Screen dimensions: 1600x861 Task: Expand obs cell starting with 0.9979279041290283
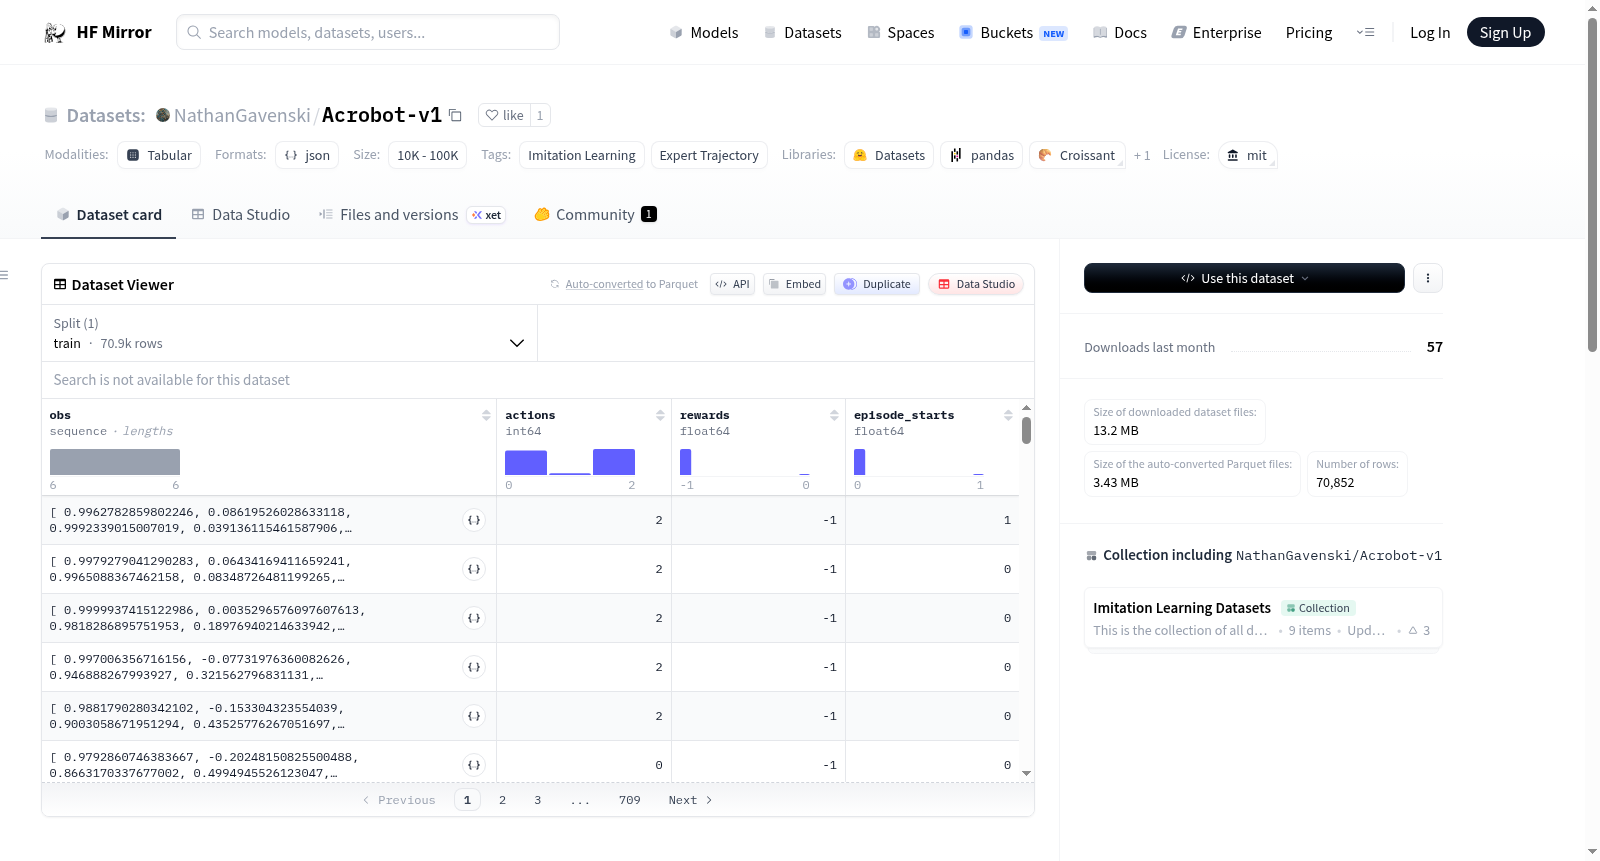click(x=474, y=569)
